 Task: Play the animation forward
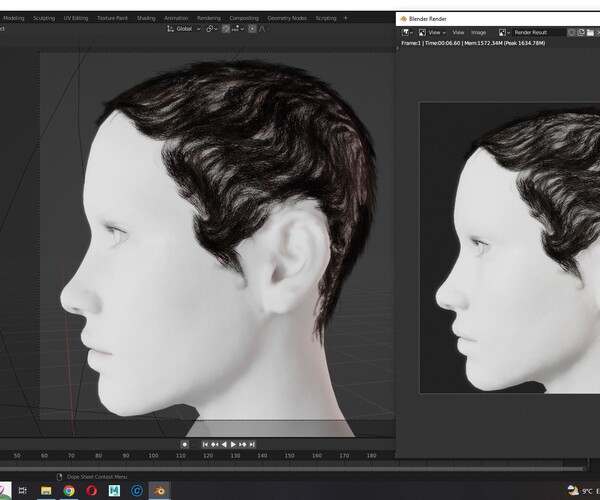(233, 445)
